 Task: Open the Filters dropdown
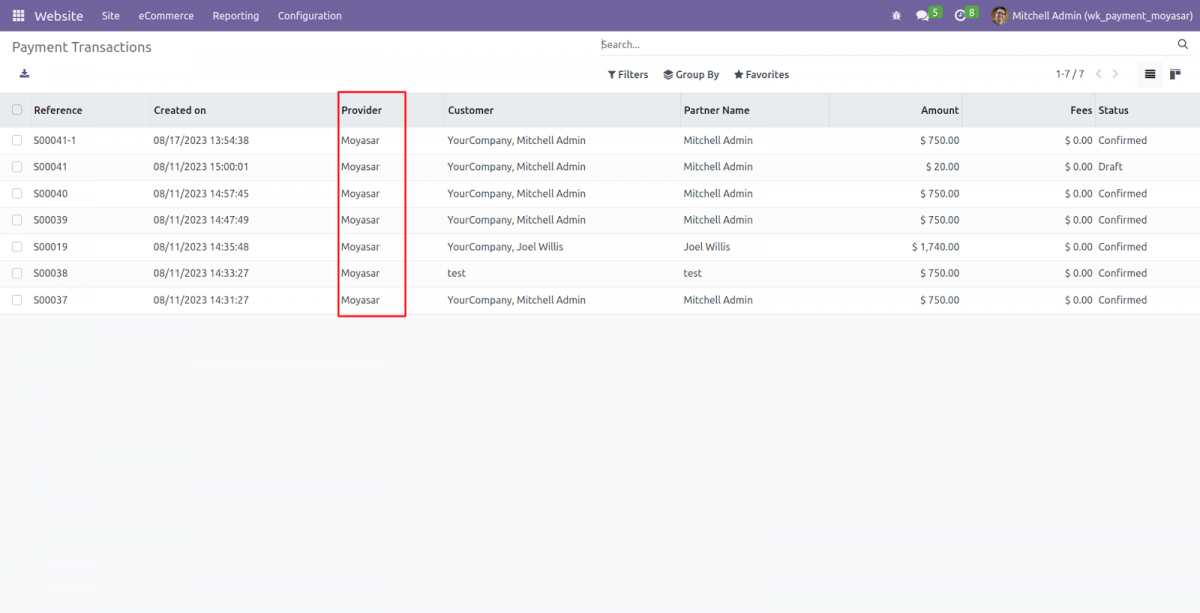click(x=628, y=75)
